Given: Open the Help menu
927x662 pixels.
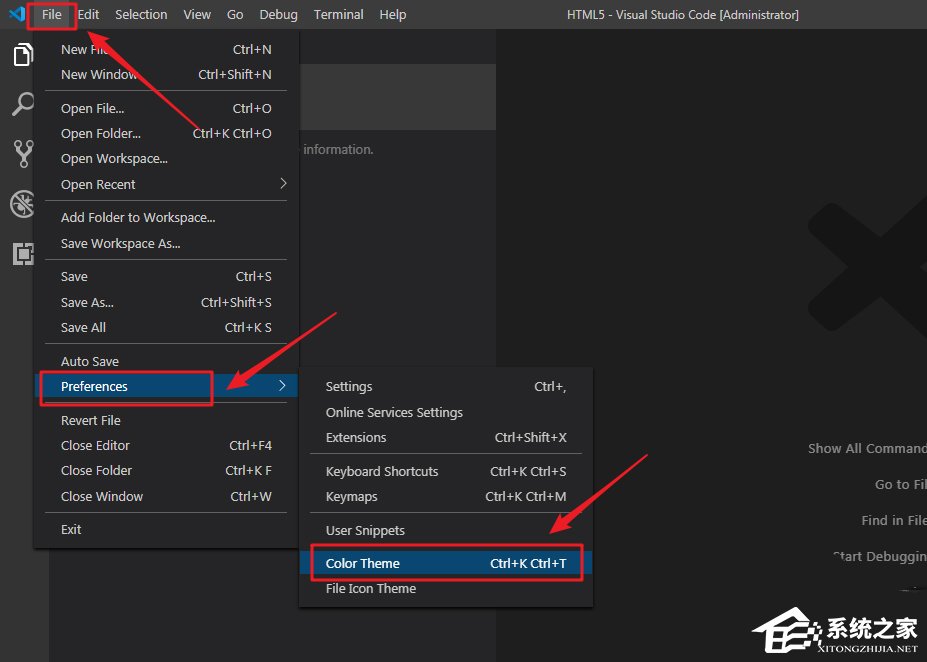Looking at the screenshot, I should tap(392, 14).
